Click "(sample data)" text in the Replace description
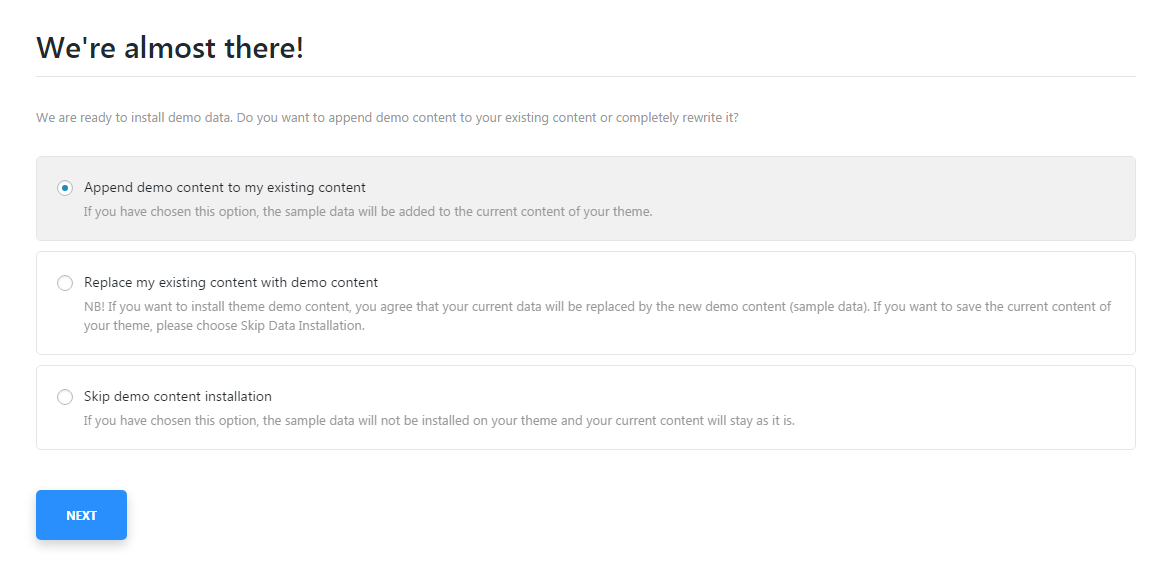This screenshot has height=563, width=1165. tap(829, 307)
